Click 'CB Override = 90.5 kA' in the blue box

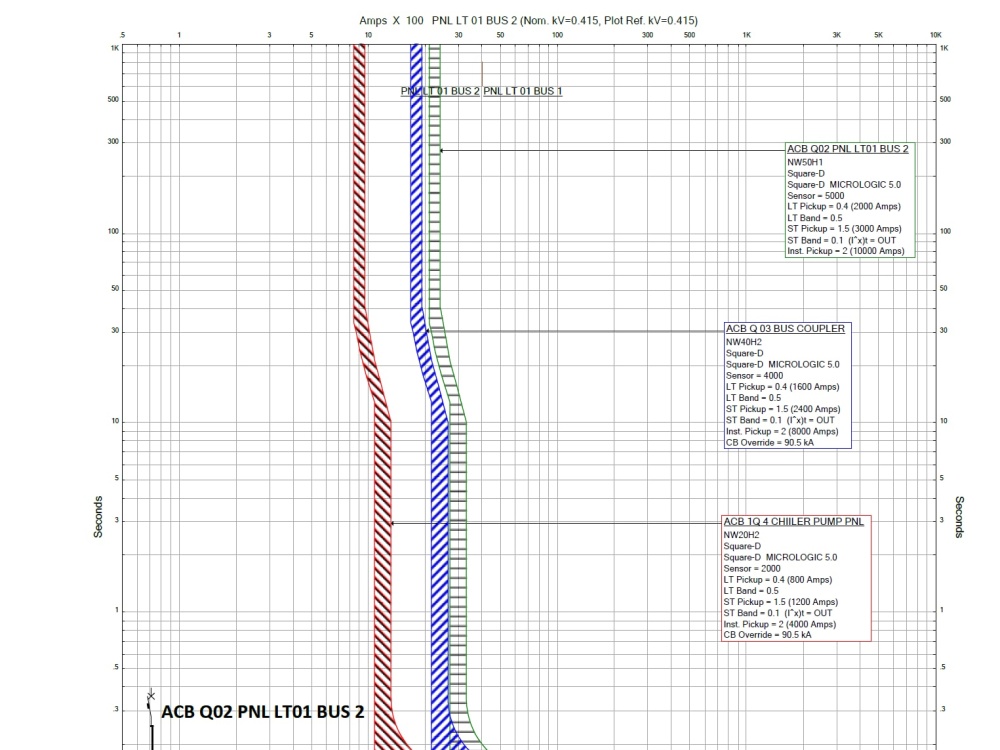(x=770, y=443)
